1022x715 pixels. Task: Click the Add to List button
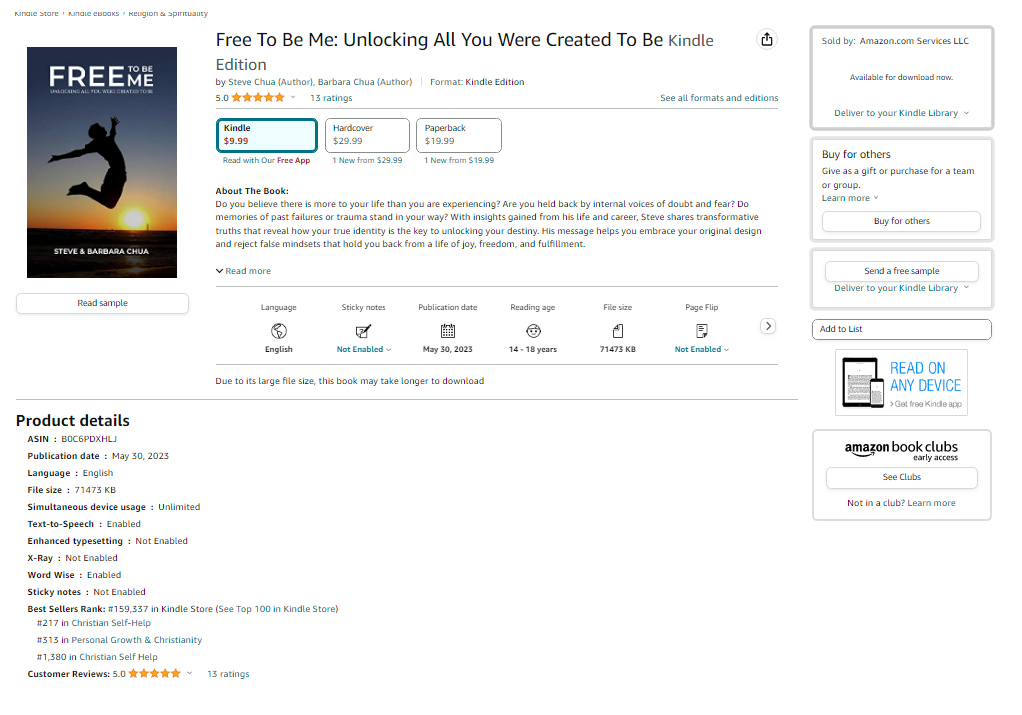(901, 329)
